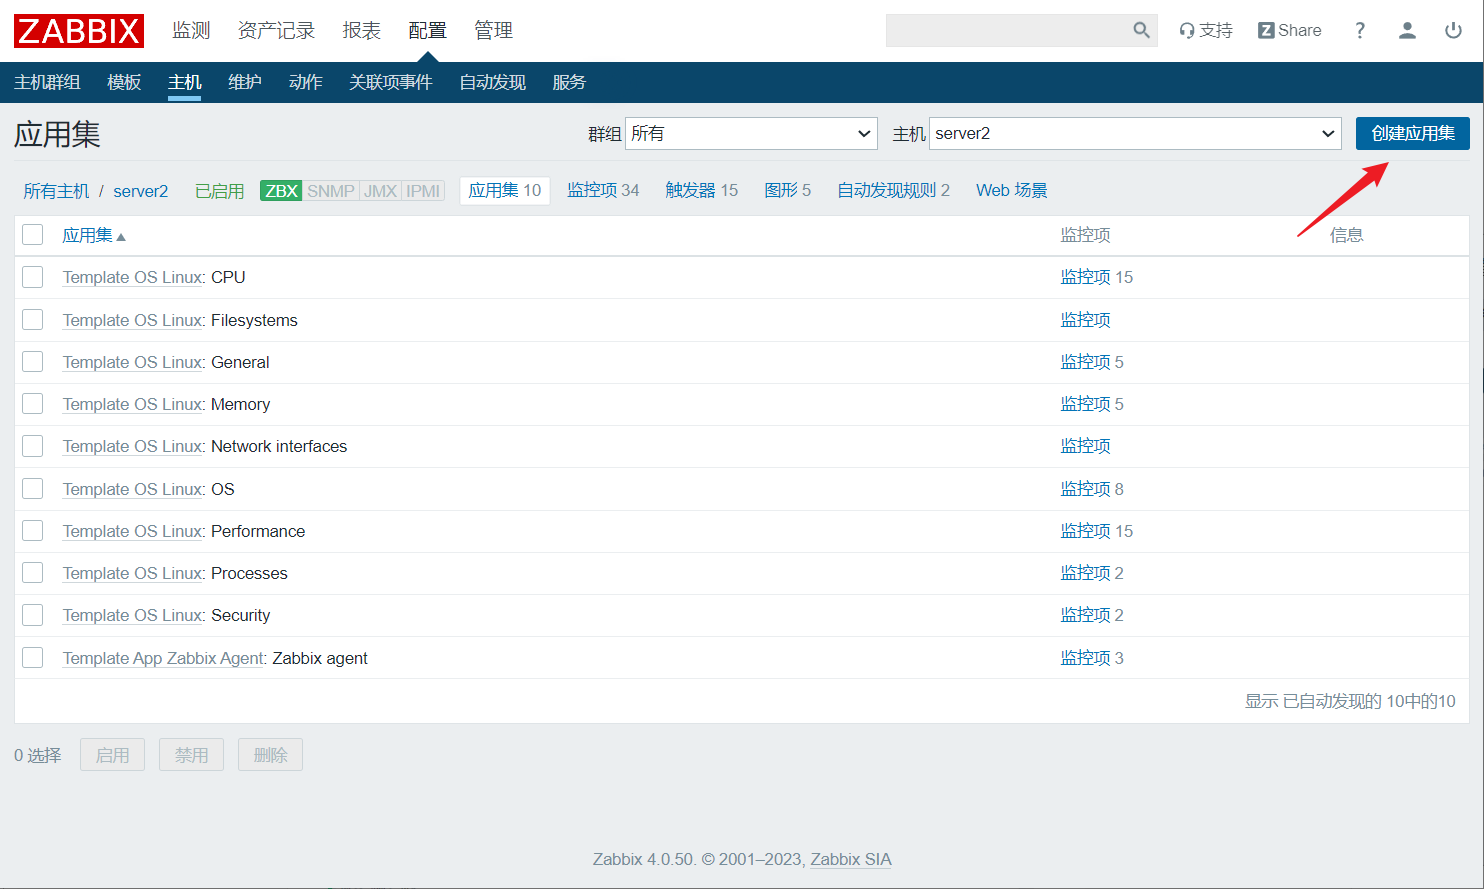Check the Zabbix agent application checkbox
Viewport: 1484px width, 889px height.
33,658
